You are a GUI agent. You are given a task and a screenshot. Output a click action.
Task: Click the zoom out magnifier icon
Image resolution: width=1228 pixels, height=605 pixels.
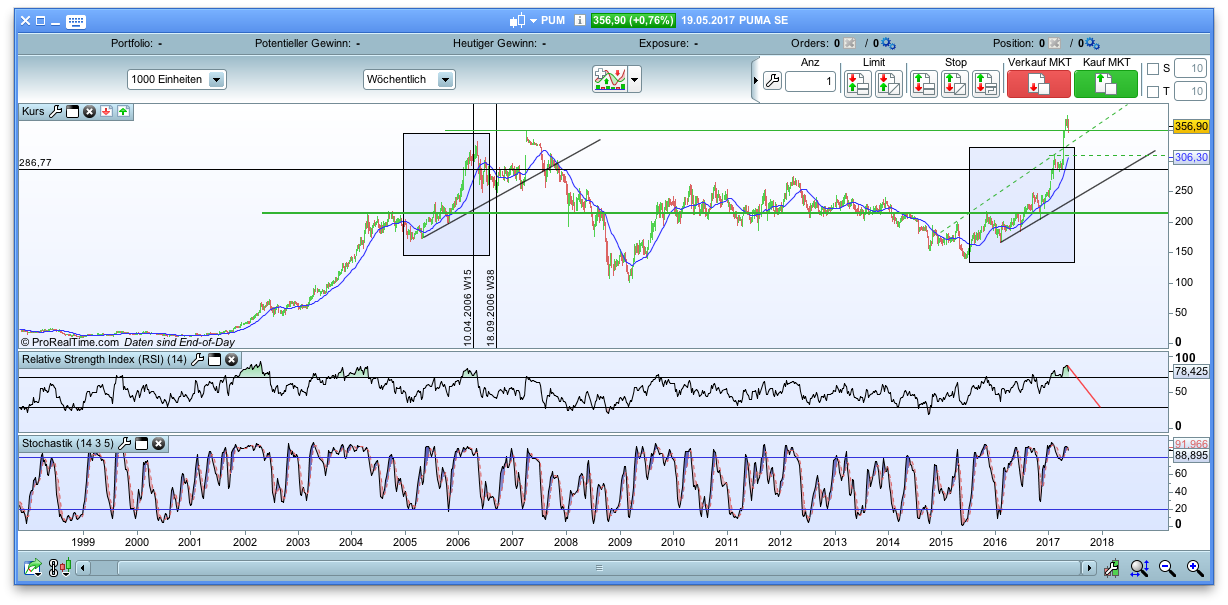[x=1167, y=568]
